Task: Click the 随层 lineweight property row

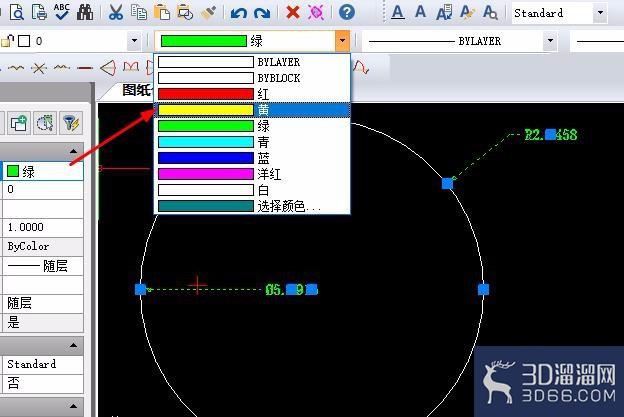Action: (x=43, y=303)
